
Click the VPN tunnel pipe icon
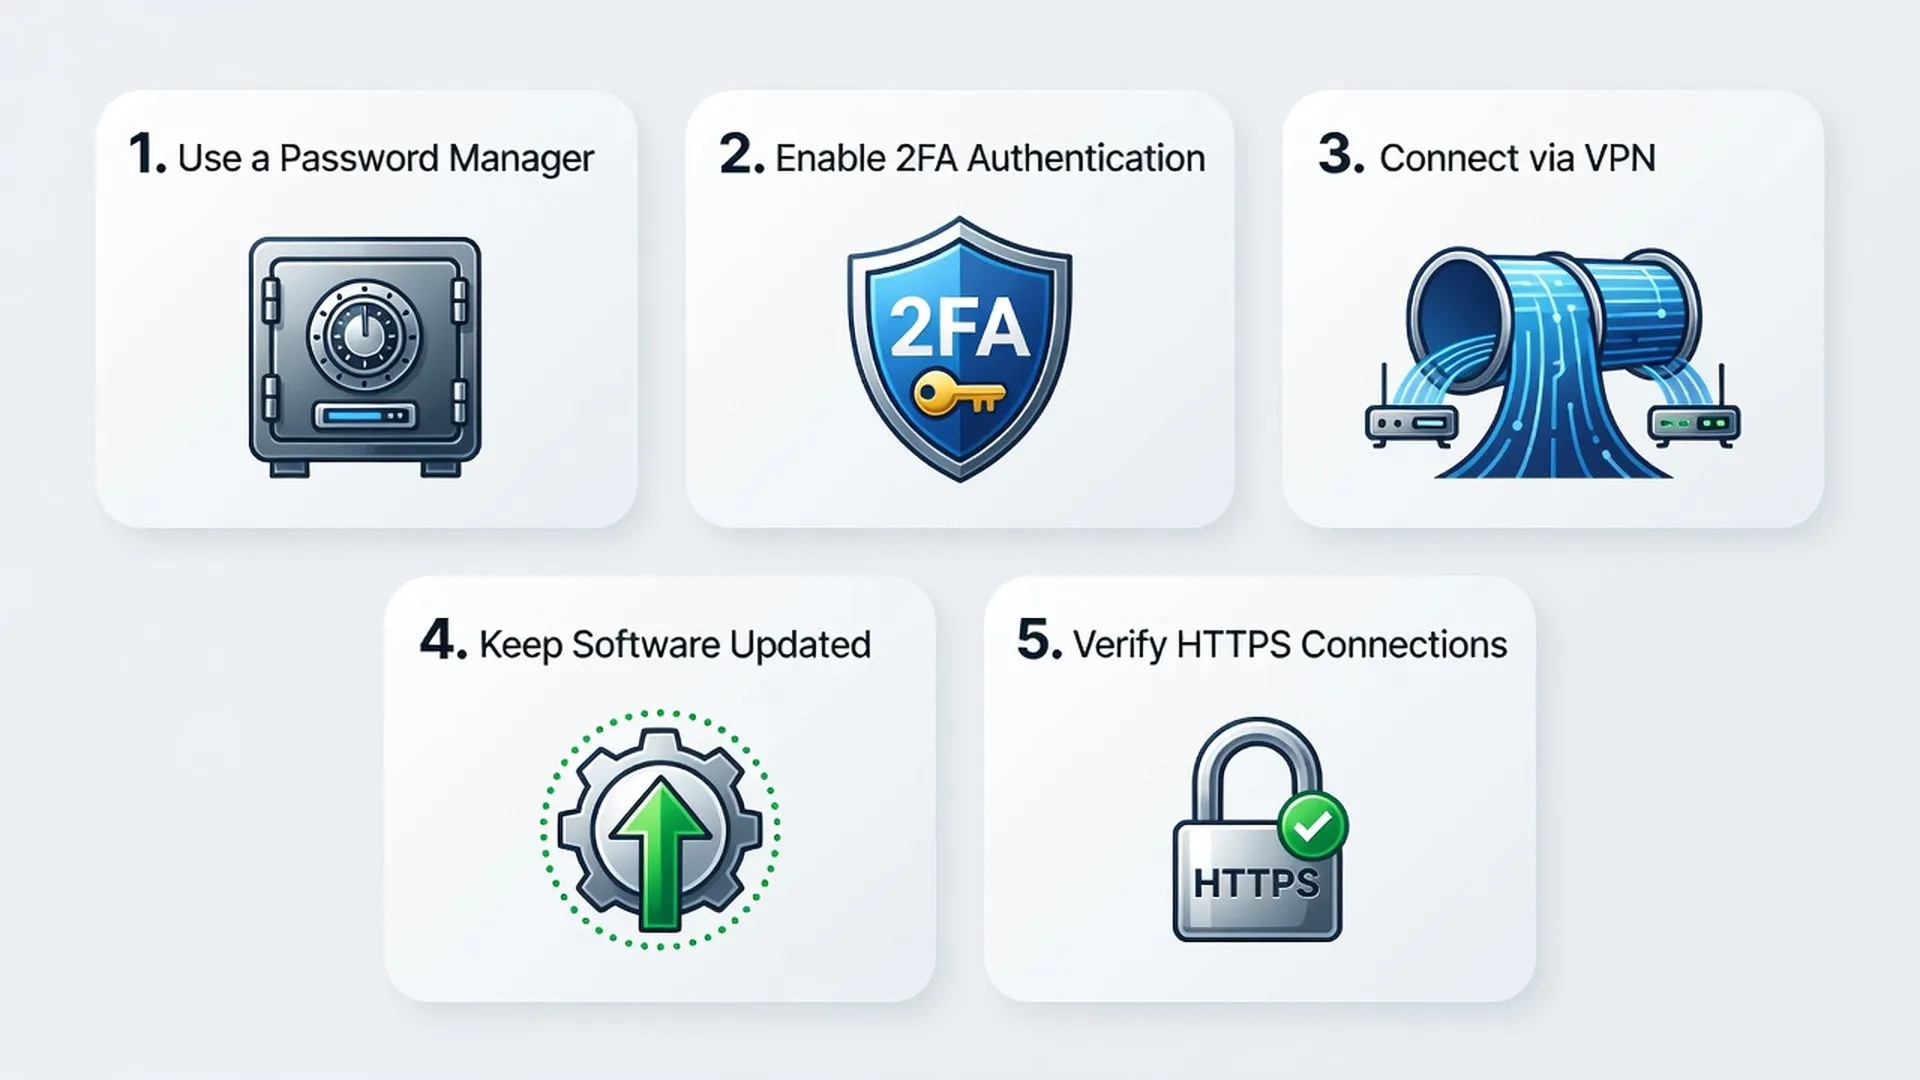pos(1552,362)
